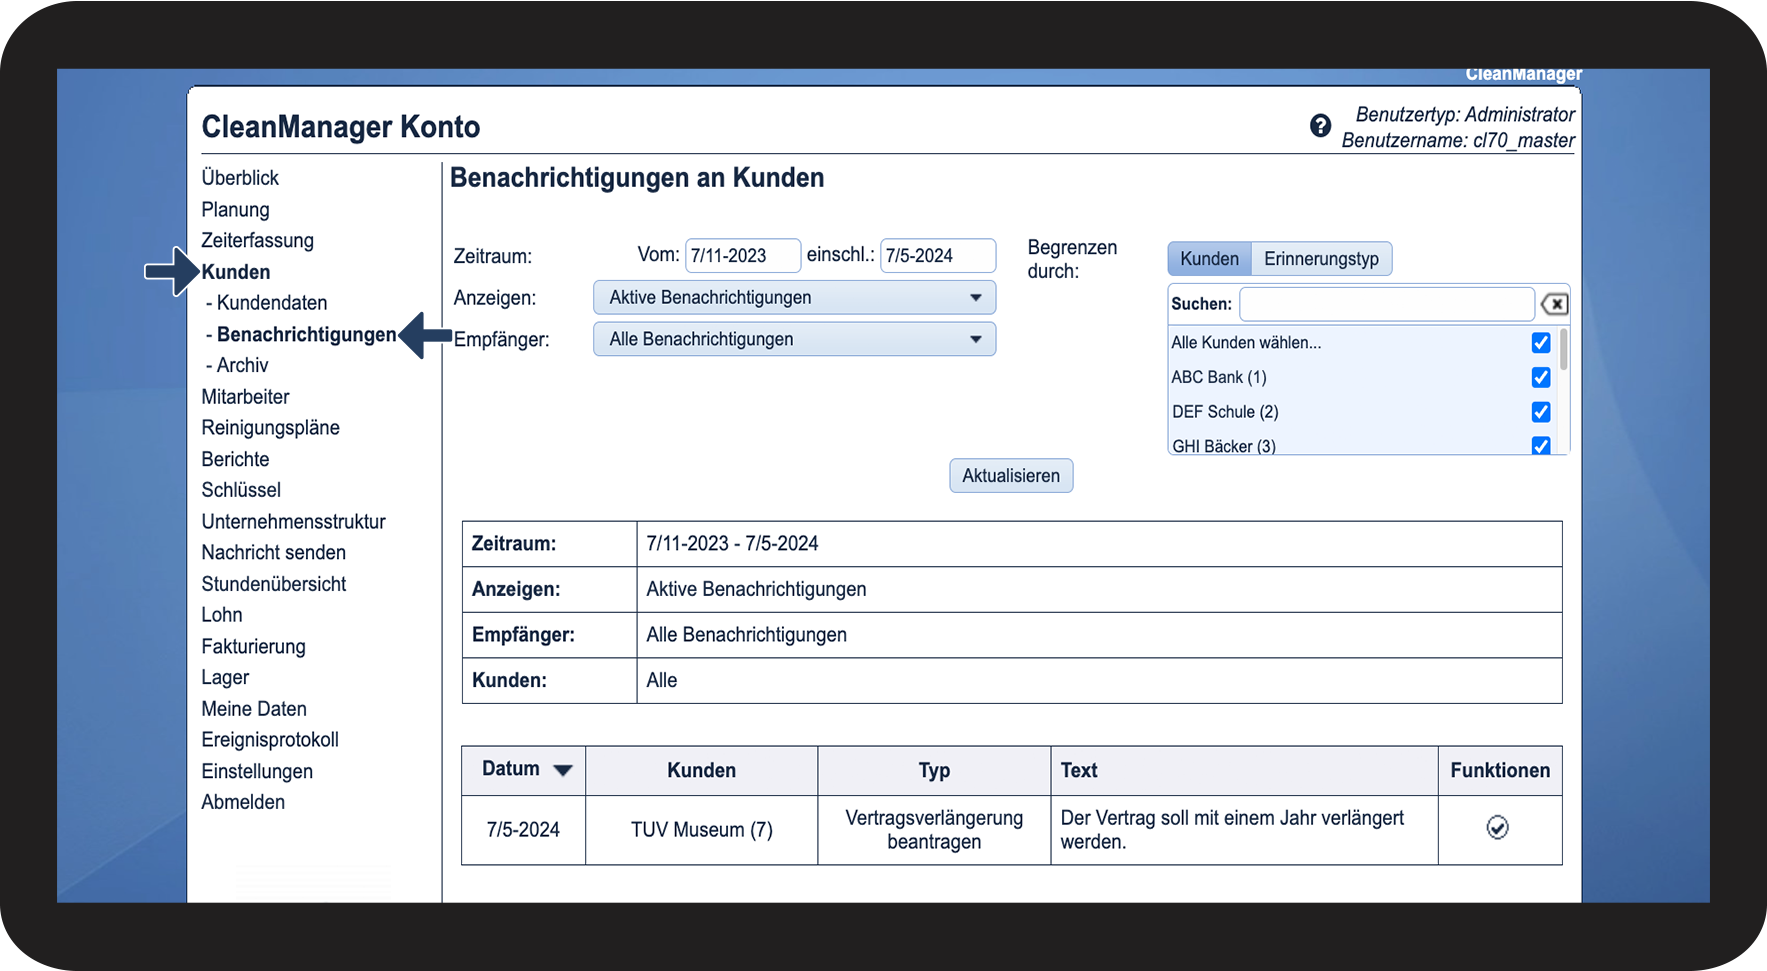Focus the Suchen search input field

(x=1386, y=304)
